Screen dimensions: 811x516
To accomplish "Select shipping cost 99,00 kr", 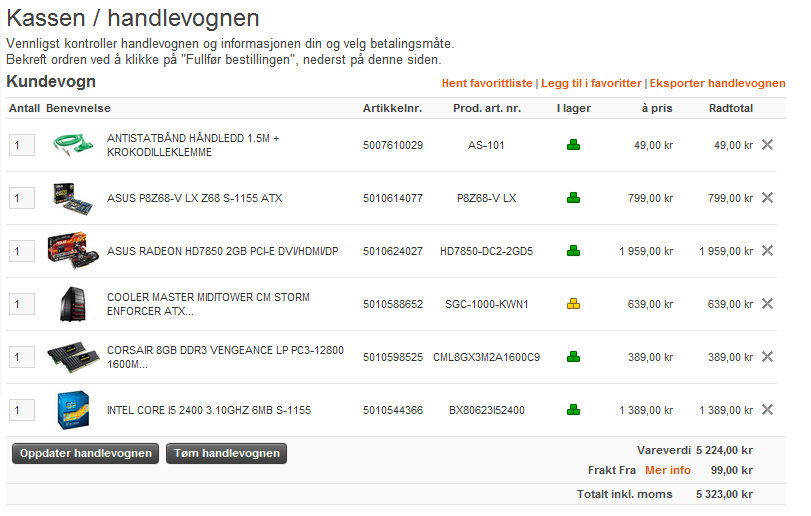I will [731, 470].
